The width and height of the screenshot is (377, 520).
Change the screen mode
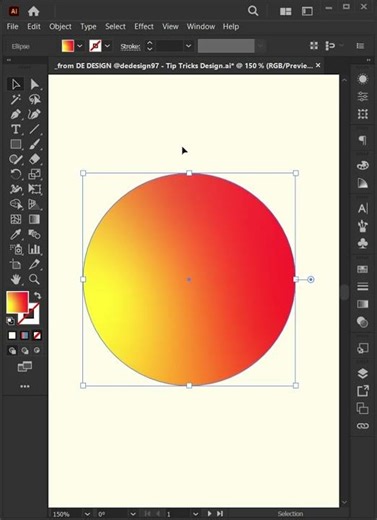tap(25, 367)
